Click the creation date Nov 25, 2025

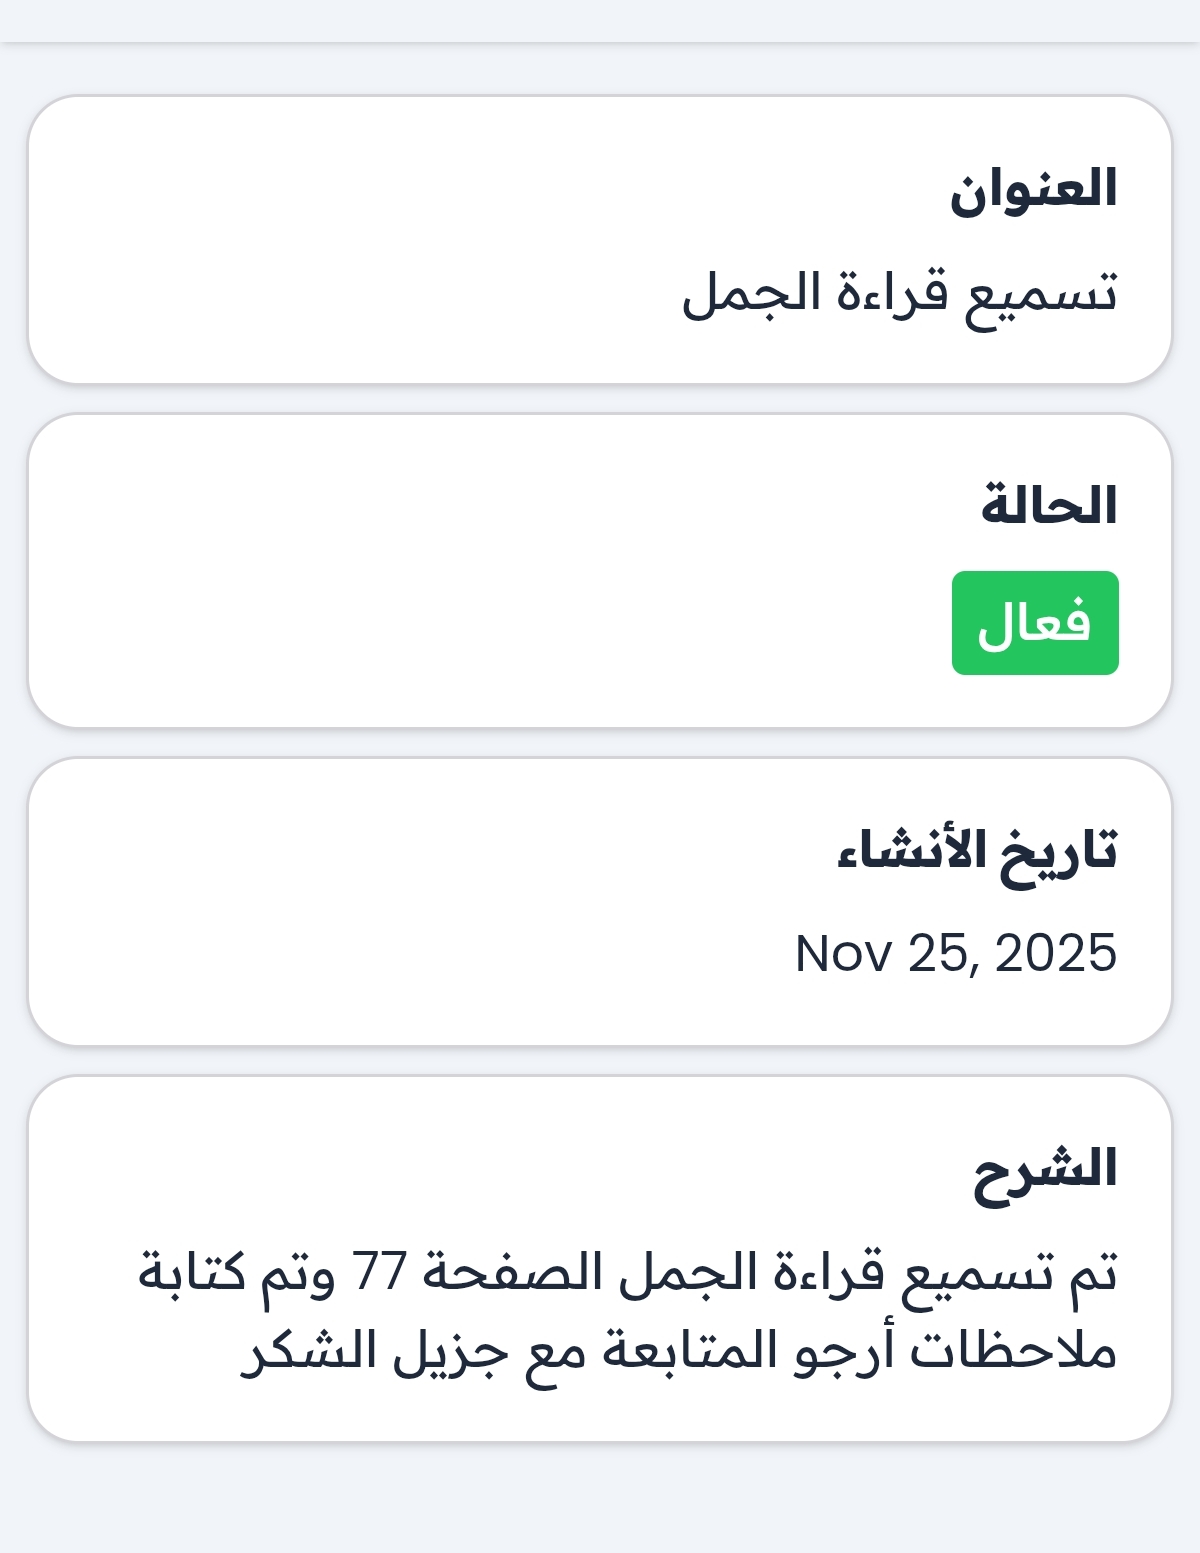click(x=955, y=953)
